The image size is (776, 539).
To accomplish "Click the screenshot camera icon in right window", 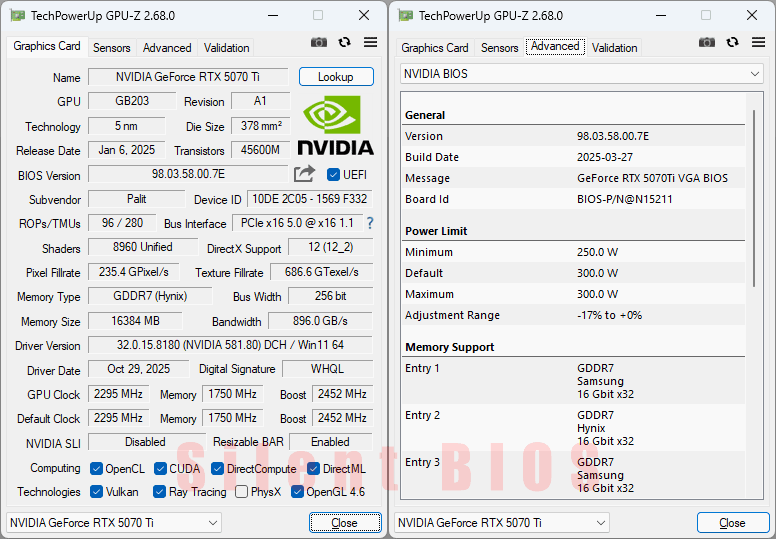I will pyautogui.click(x=707, y=43).
